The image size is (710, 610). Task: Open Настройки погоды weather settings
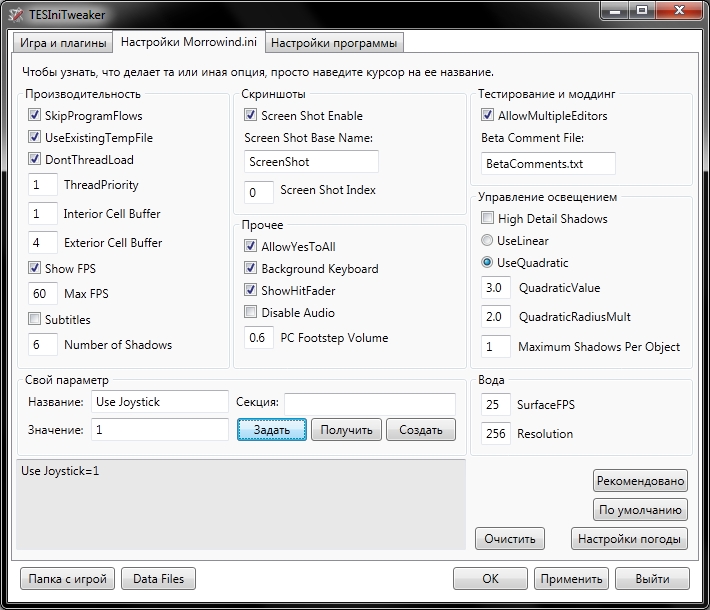pyautogui.click(x=629, y=539)
